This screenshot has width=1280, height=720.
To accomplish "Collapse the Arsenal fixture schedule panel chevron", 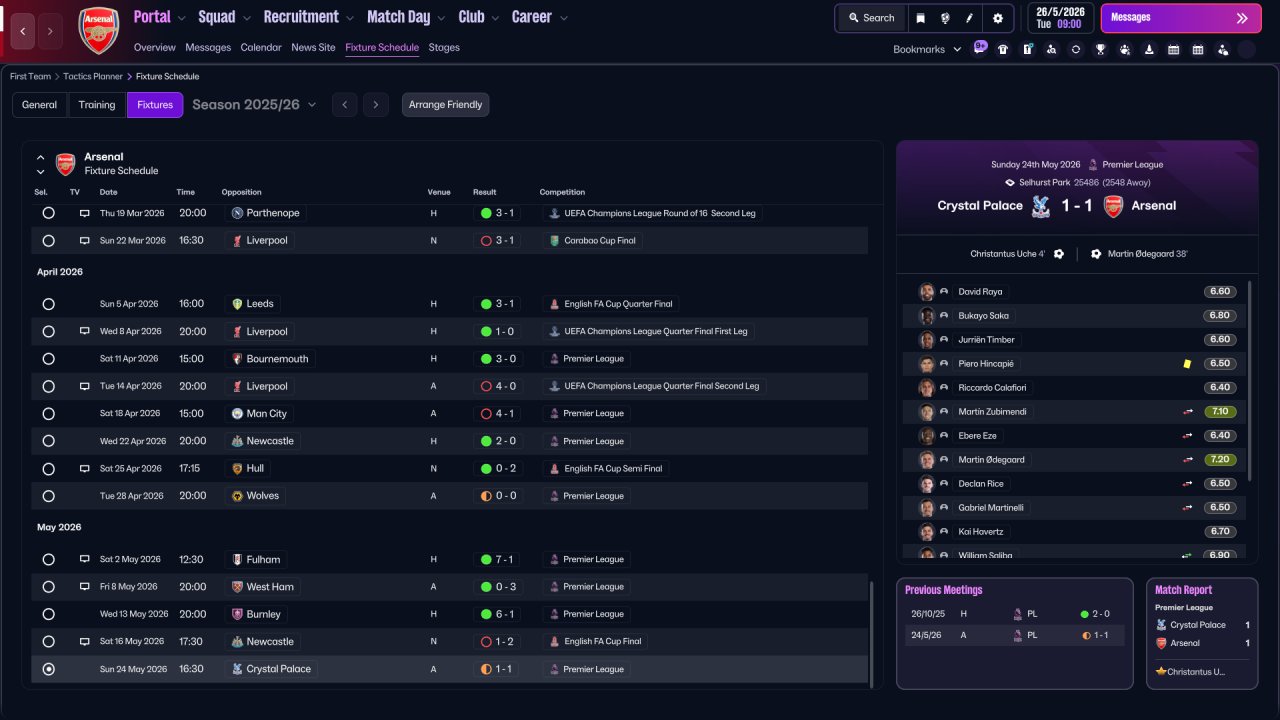I will [x=40, y=157].
